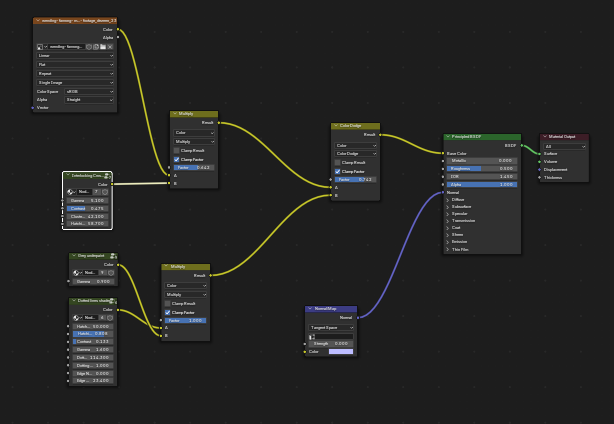Click the image name field in the Image Texture node

click(66, 47)
